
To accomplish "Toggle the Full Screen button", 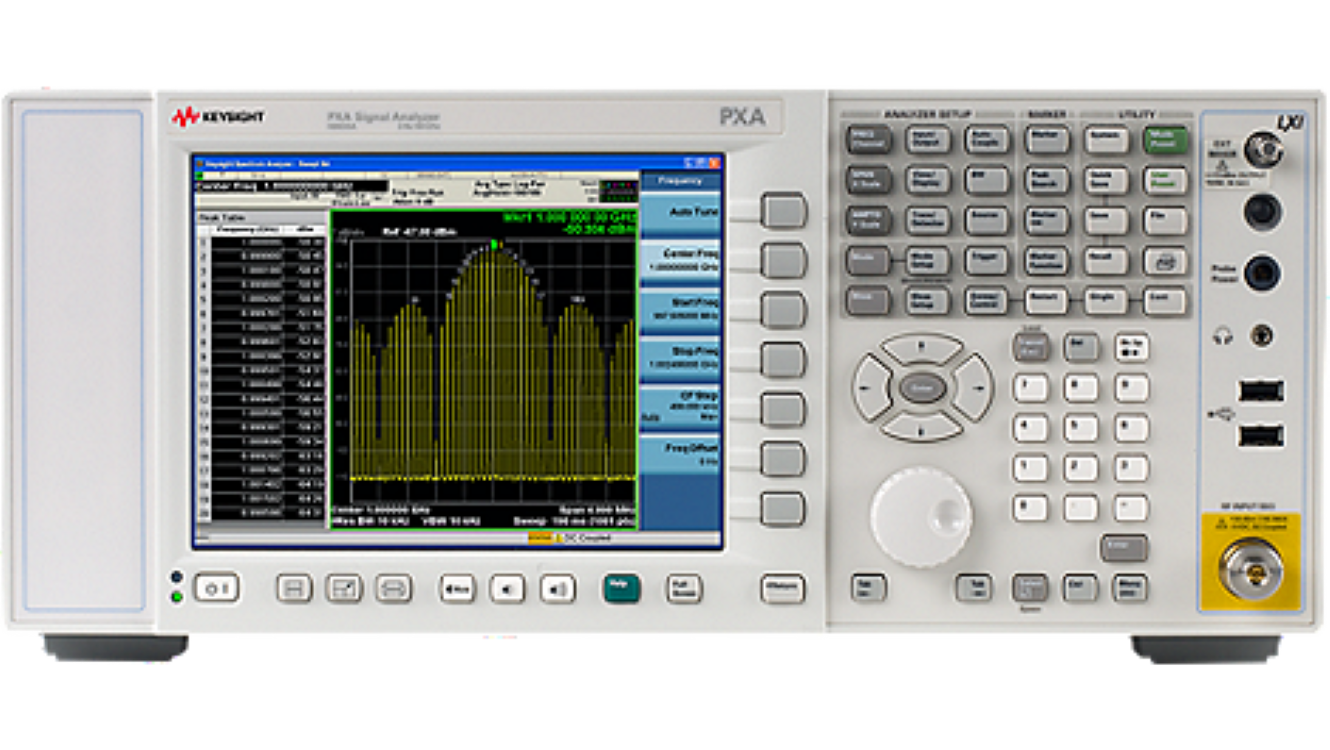I will 684,589.
